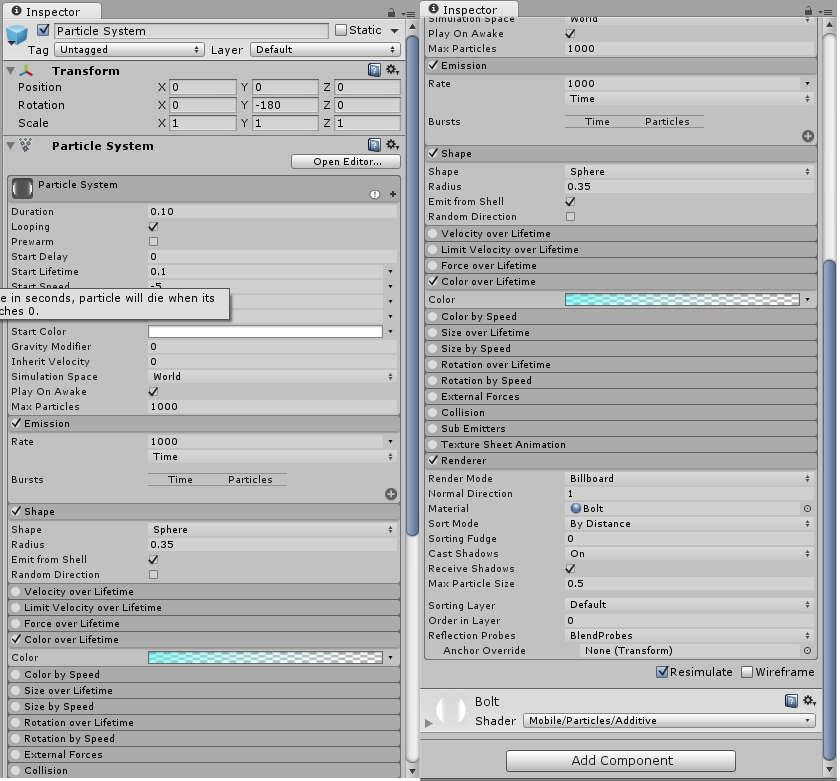Open Bolt material gear menu

(x=809, y=701)
